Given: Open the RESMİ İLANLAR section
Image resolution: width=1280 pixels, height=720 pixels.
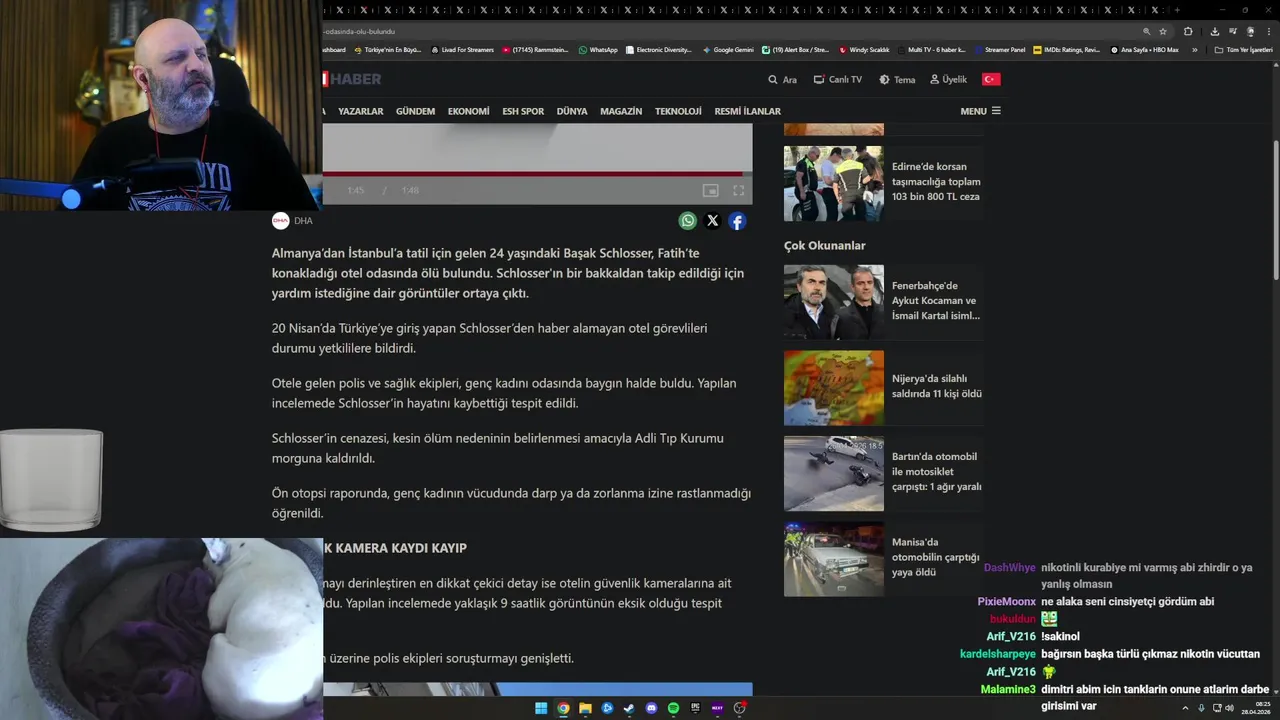Looking at the screenshot, I should [747, 111].
